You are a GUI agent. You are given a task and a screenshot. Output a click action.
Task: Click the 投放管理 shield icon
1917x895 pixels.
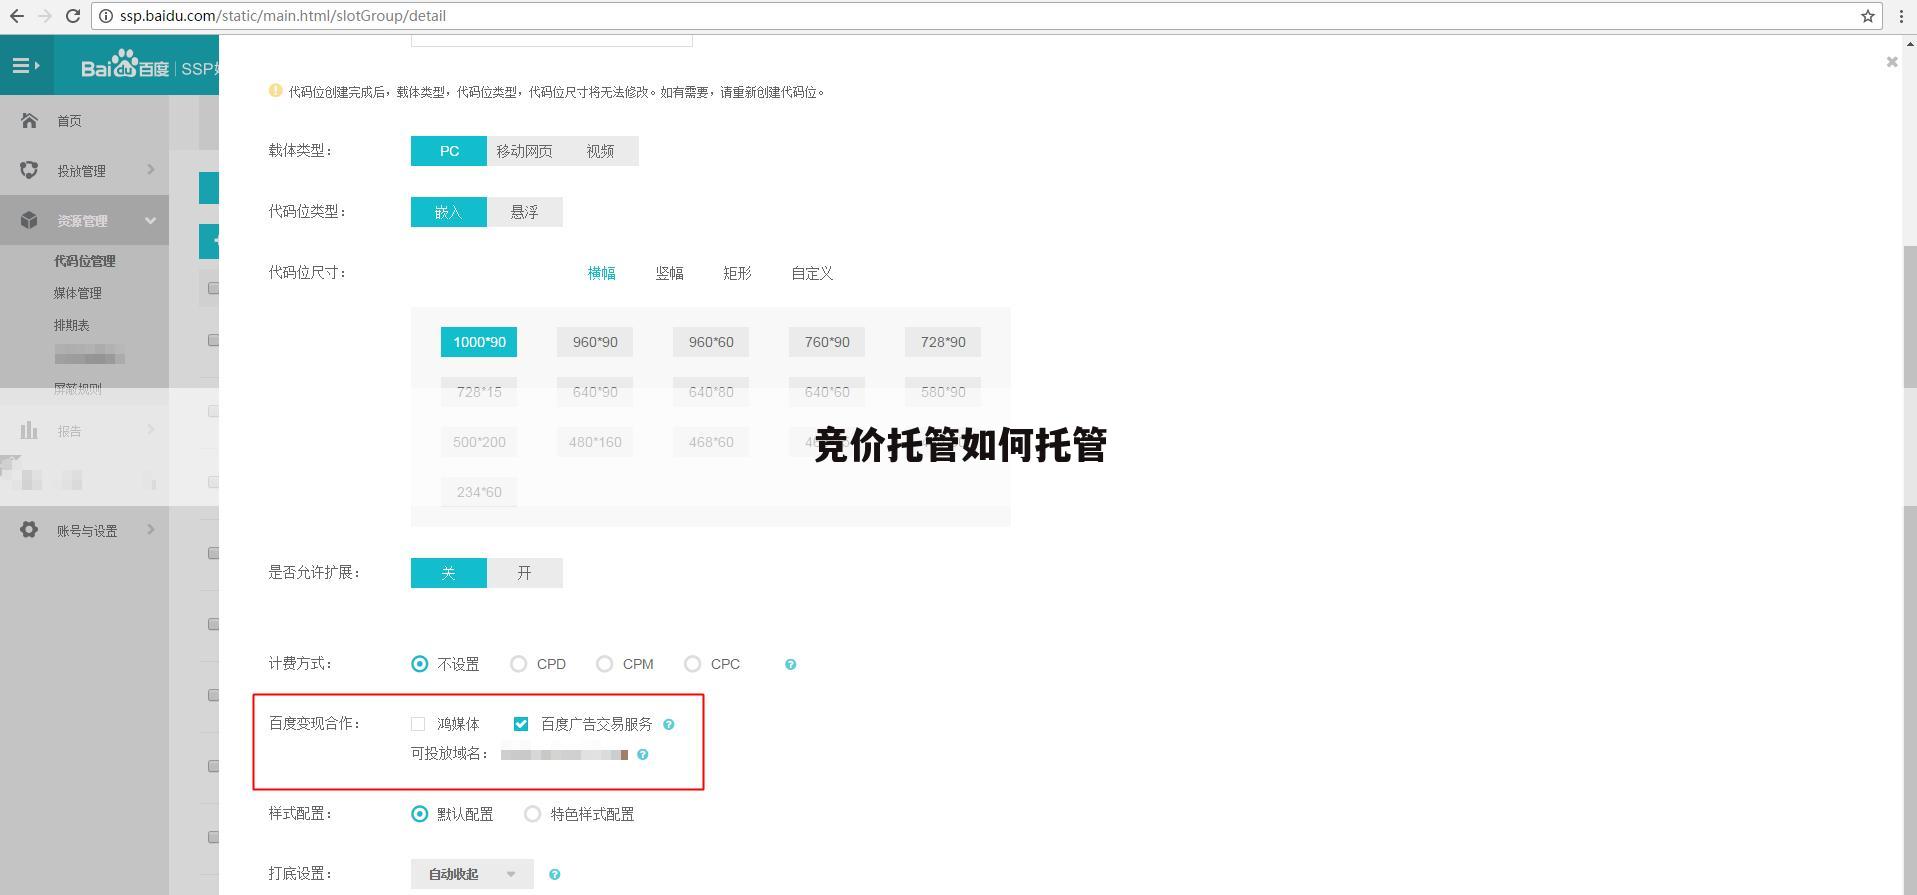tap(29, 171)
